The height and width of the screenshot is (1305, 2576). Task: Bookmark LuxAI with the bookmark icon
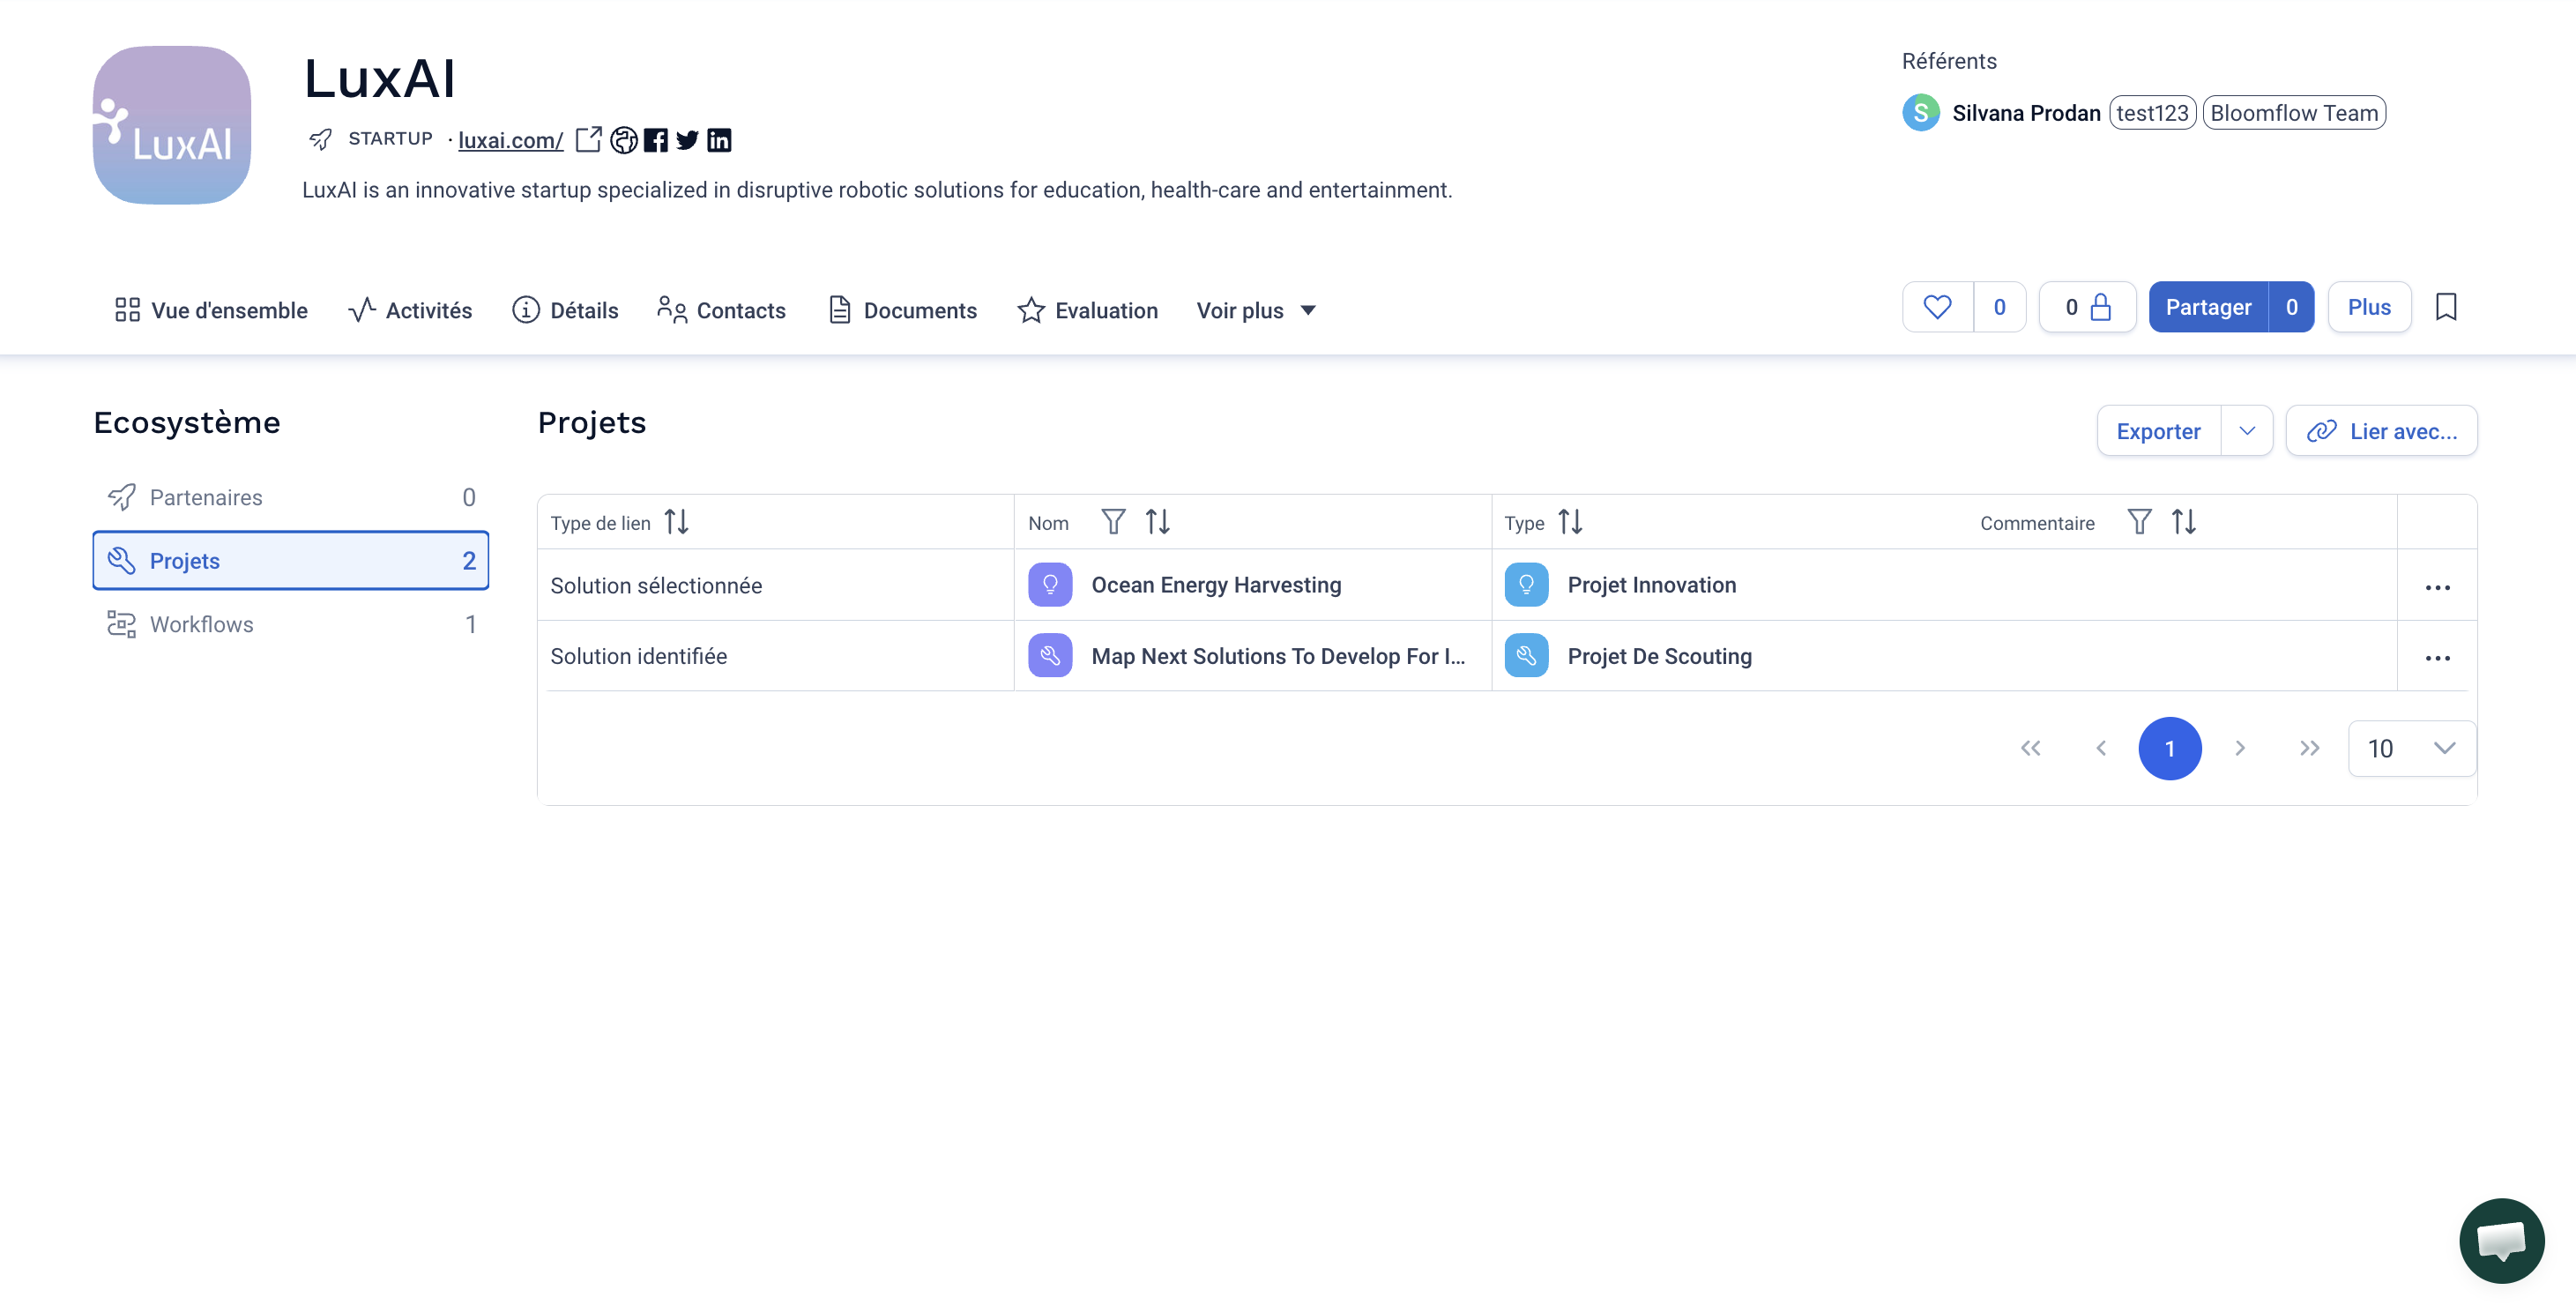pos(2446,307)
